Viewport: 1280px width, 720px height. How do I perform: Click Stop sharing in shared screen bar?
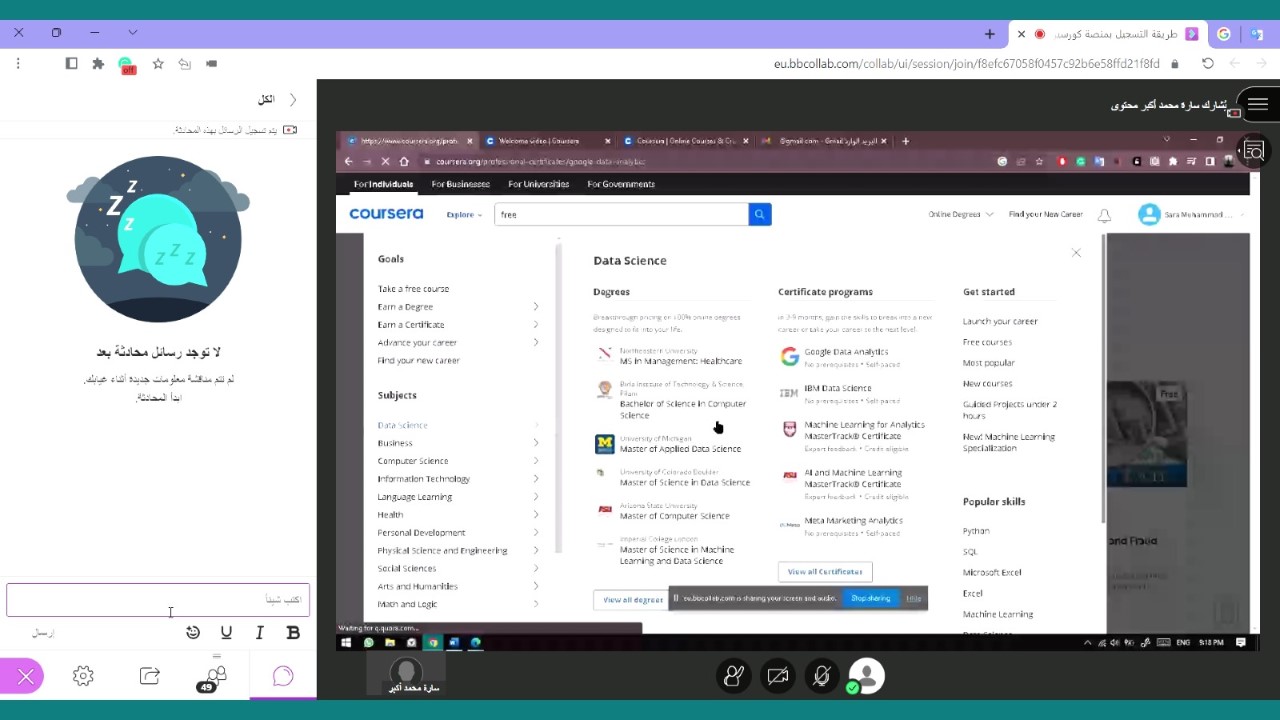pyautogui.click(x=870, y=598)
